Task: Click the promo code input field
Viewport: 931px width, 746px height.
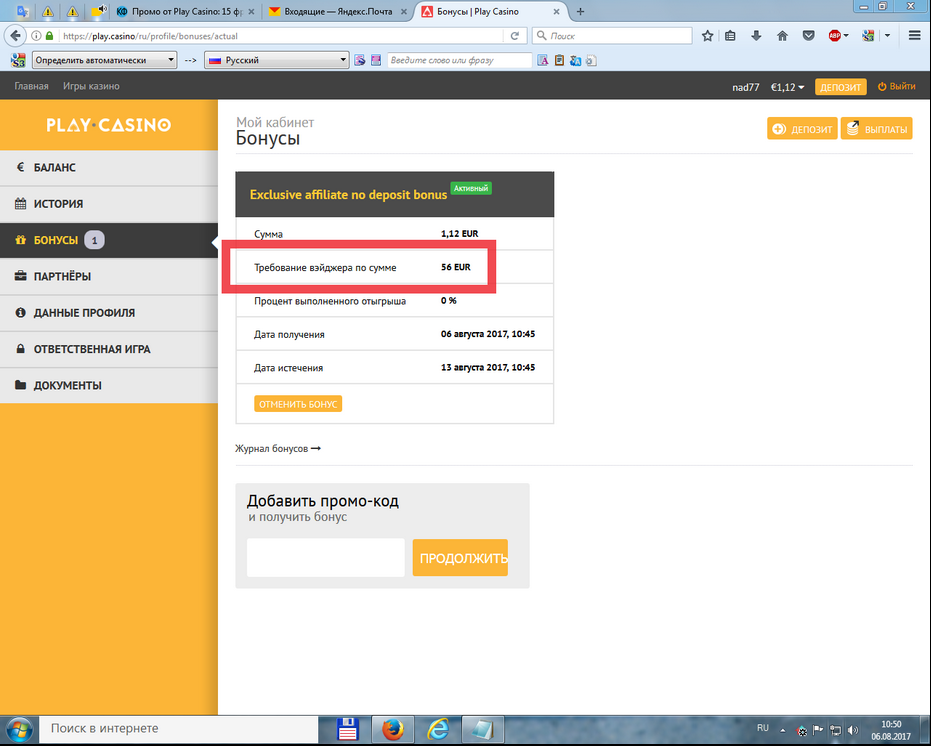Action: 325,558
